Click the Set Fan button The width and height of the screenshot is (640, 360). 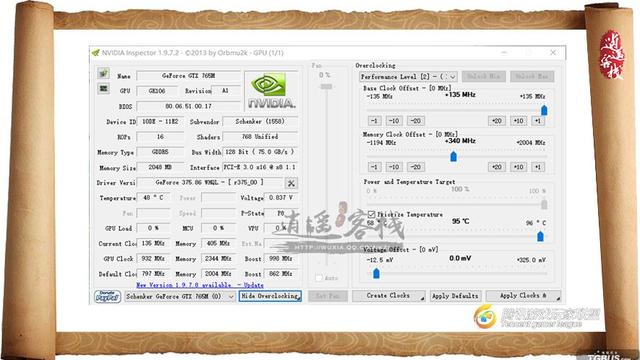click(x=328, y=296)
